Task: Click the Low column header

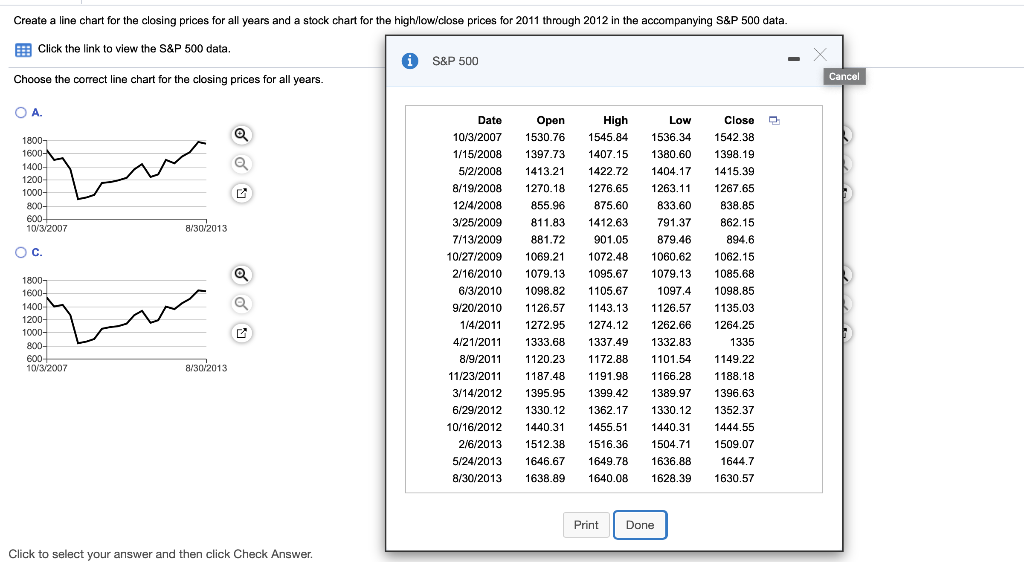Action: (680, 120)
